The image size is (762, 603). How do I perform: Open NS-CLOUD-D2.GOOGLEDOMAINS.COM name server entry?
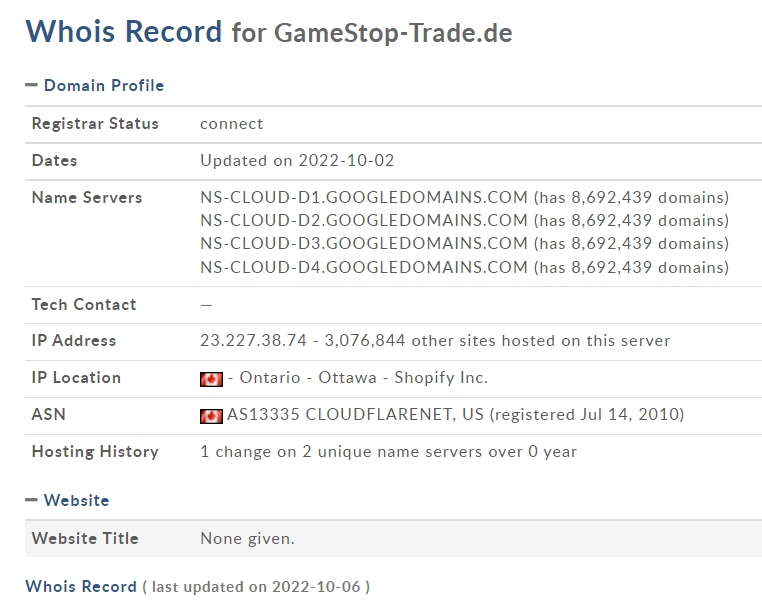point(364,221)
